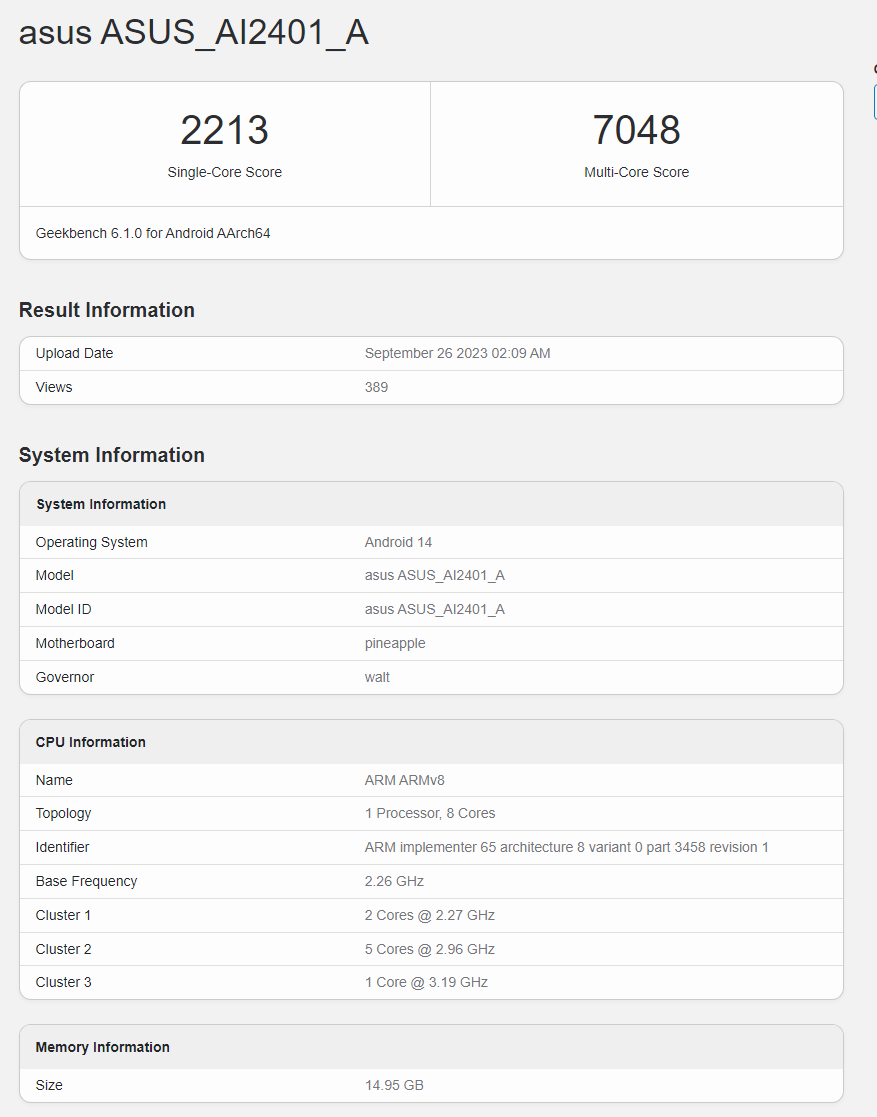Click the Multi-Core Score label
This screenshot has height=1117, width=877.
coord(636,172)
